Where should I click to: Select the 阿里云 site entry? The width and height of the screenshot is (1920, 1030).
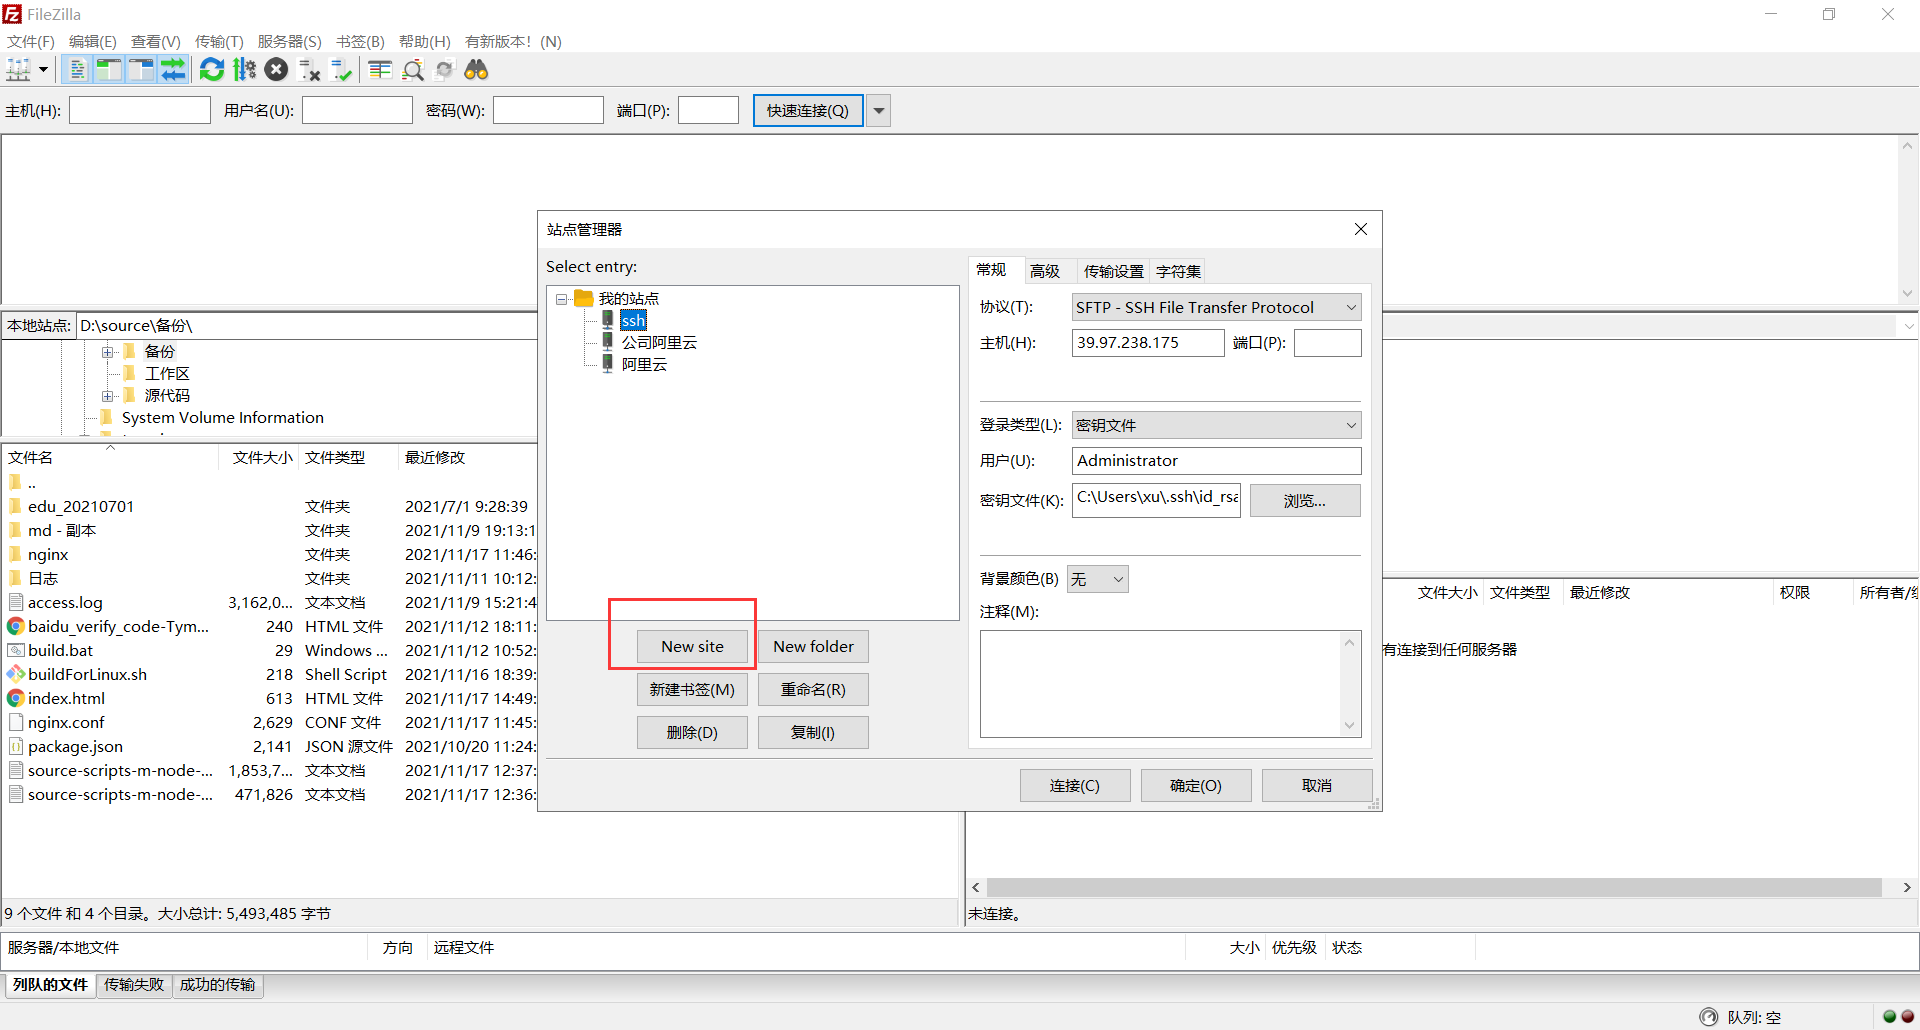(x=644, y=365)
